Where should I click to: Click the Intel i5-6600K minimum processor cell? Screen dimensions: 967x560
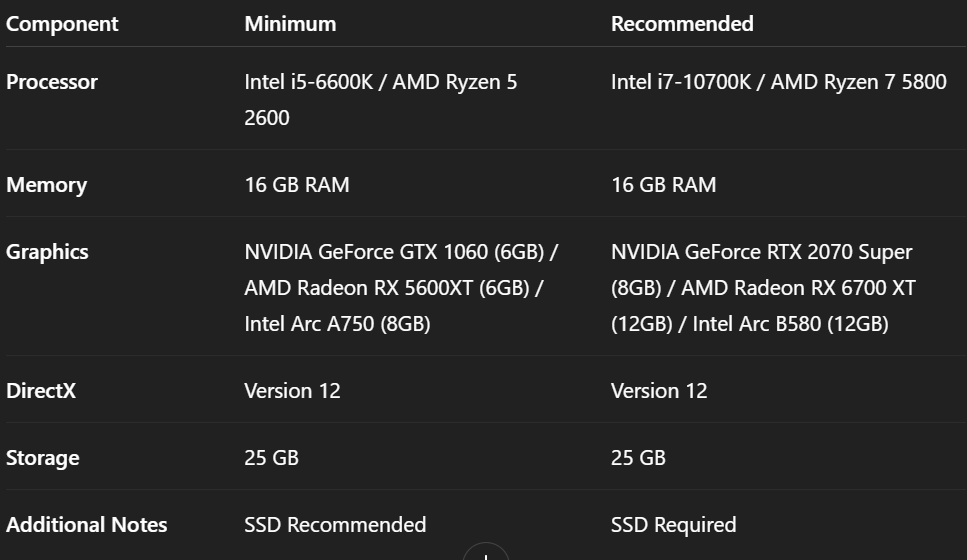(380, 99)
